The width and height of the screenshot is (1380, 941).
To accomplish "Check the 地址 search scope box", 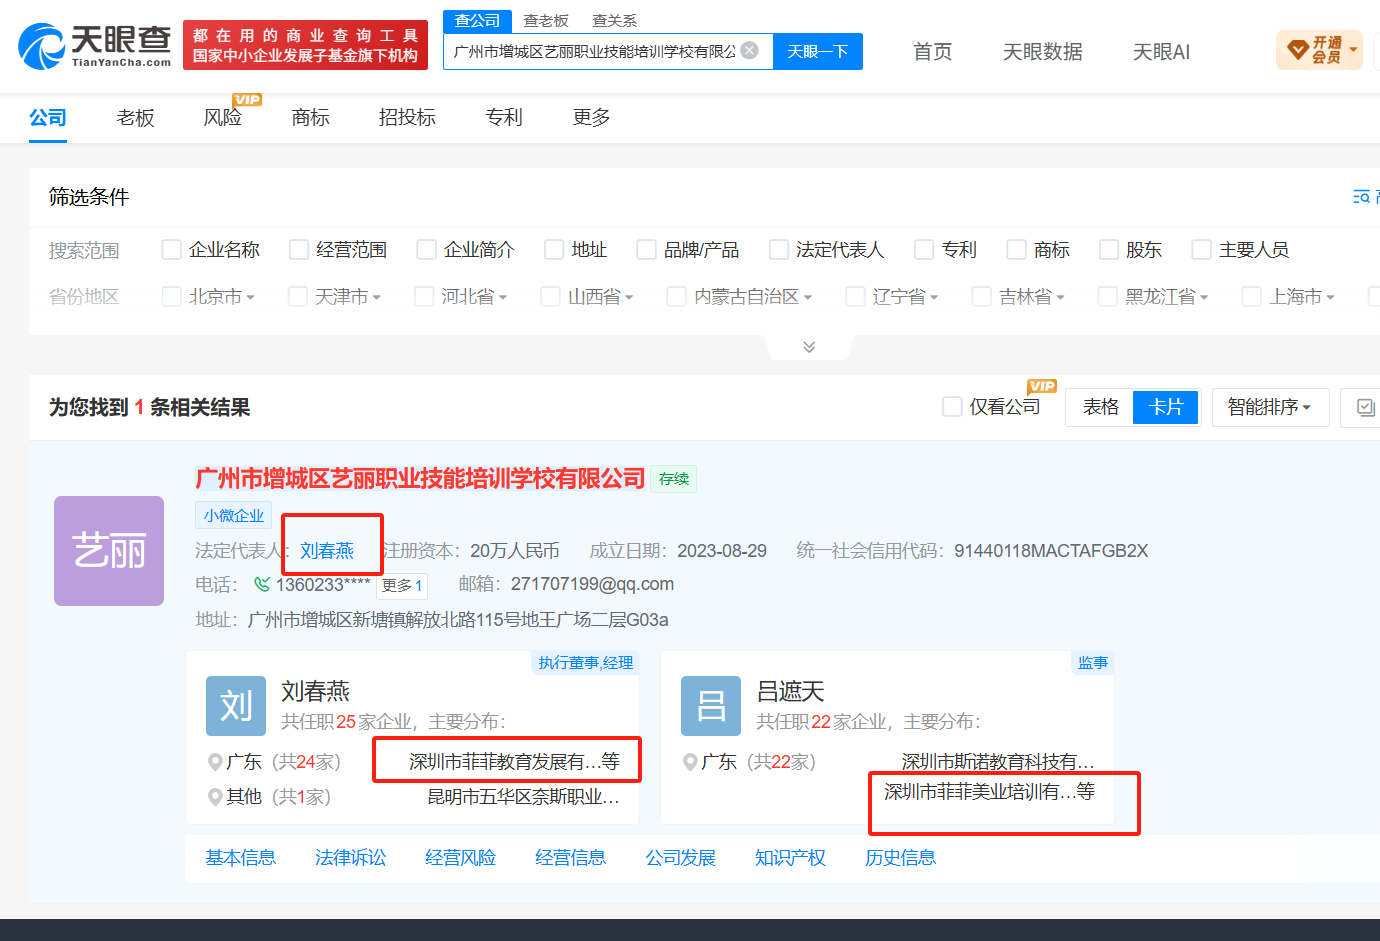I will (553, 249).
